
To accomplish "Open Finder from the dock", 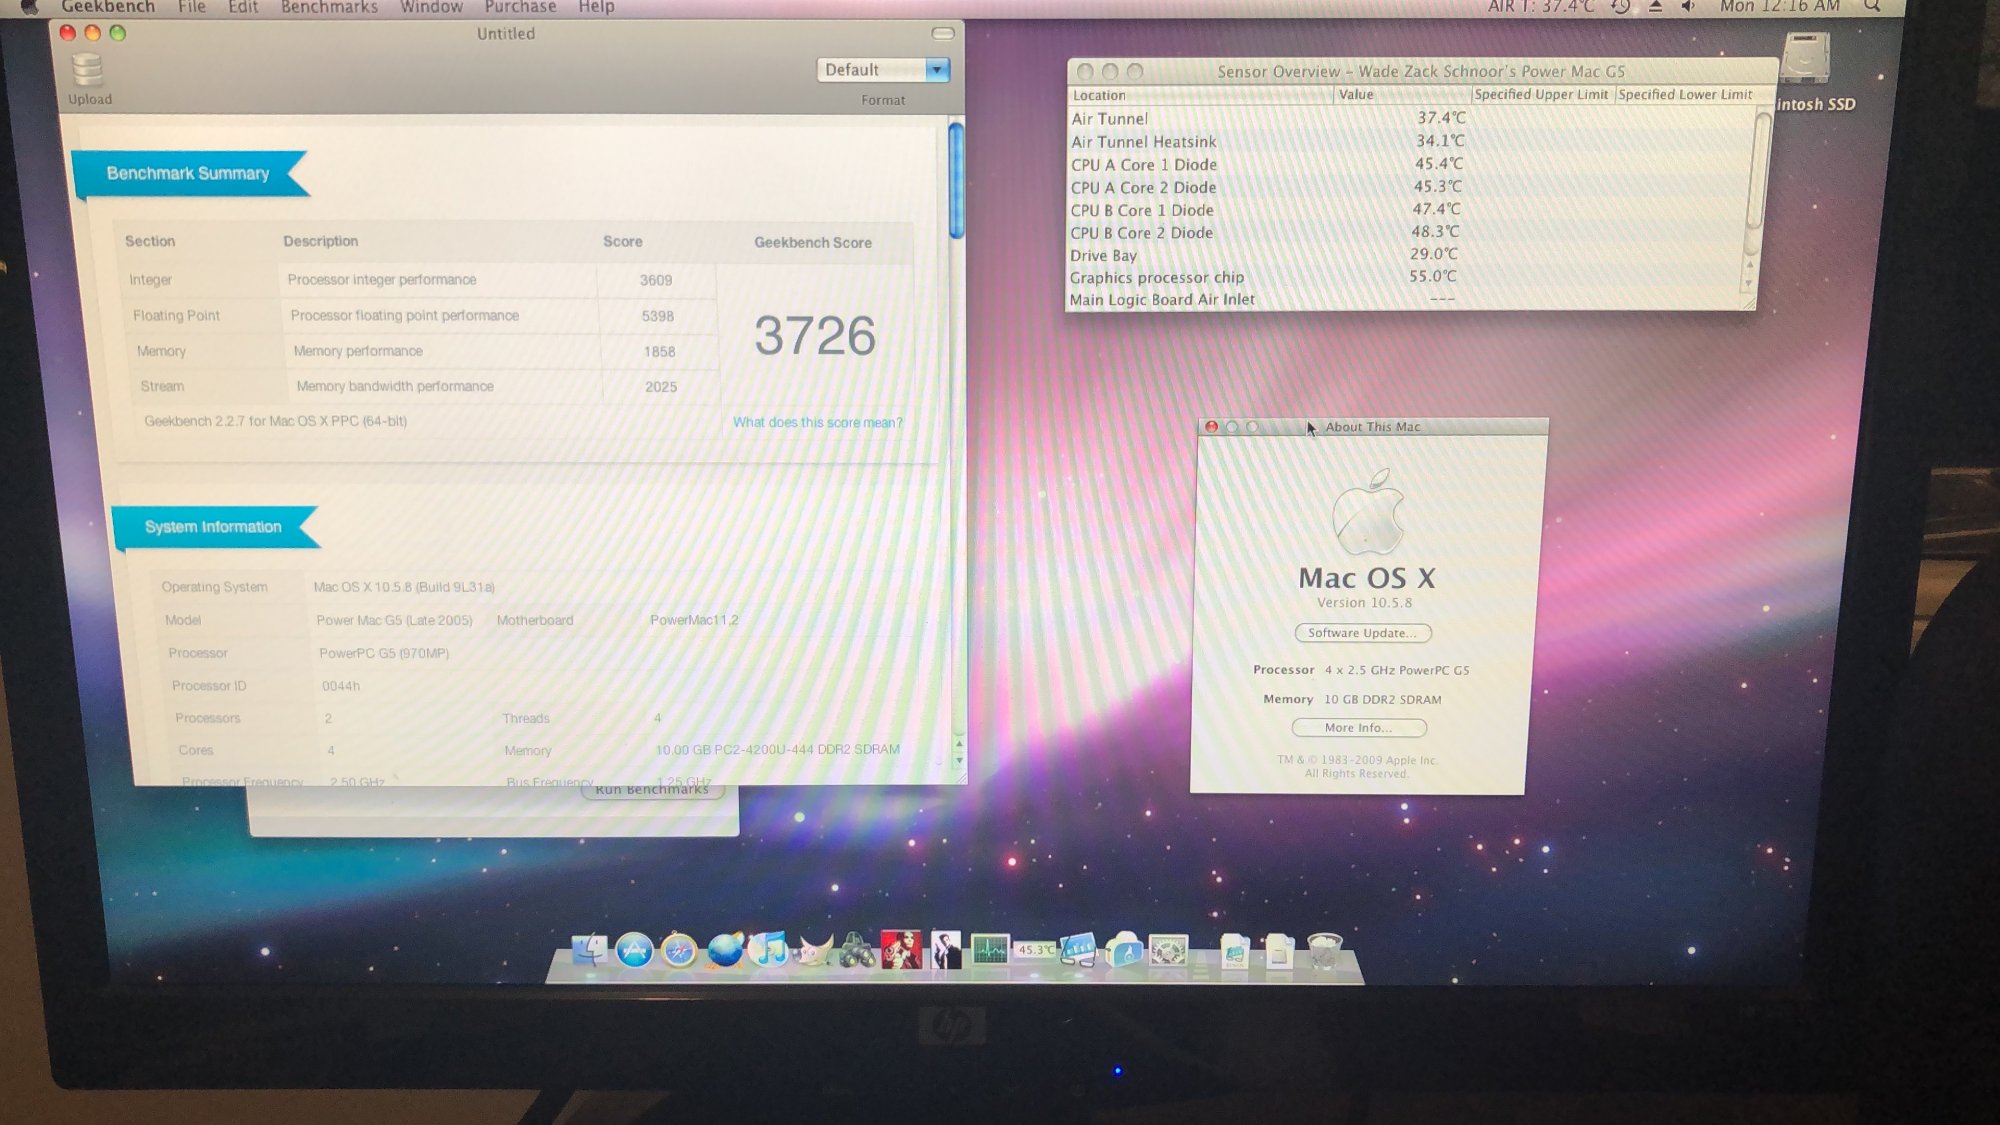I will [x=590, y=950].
